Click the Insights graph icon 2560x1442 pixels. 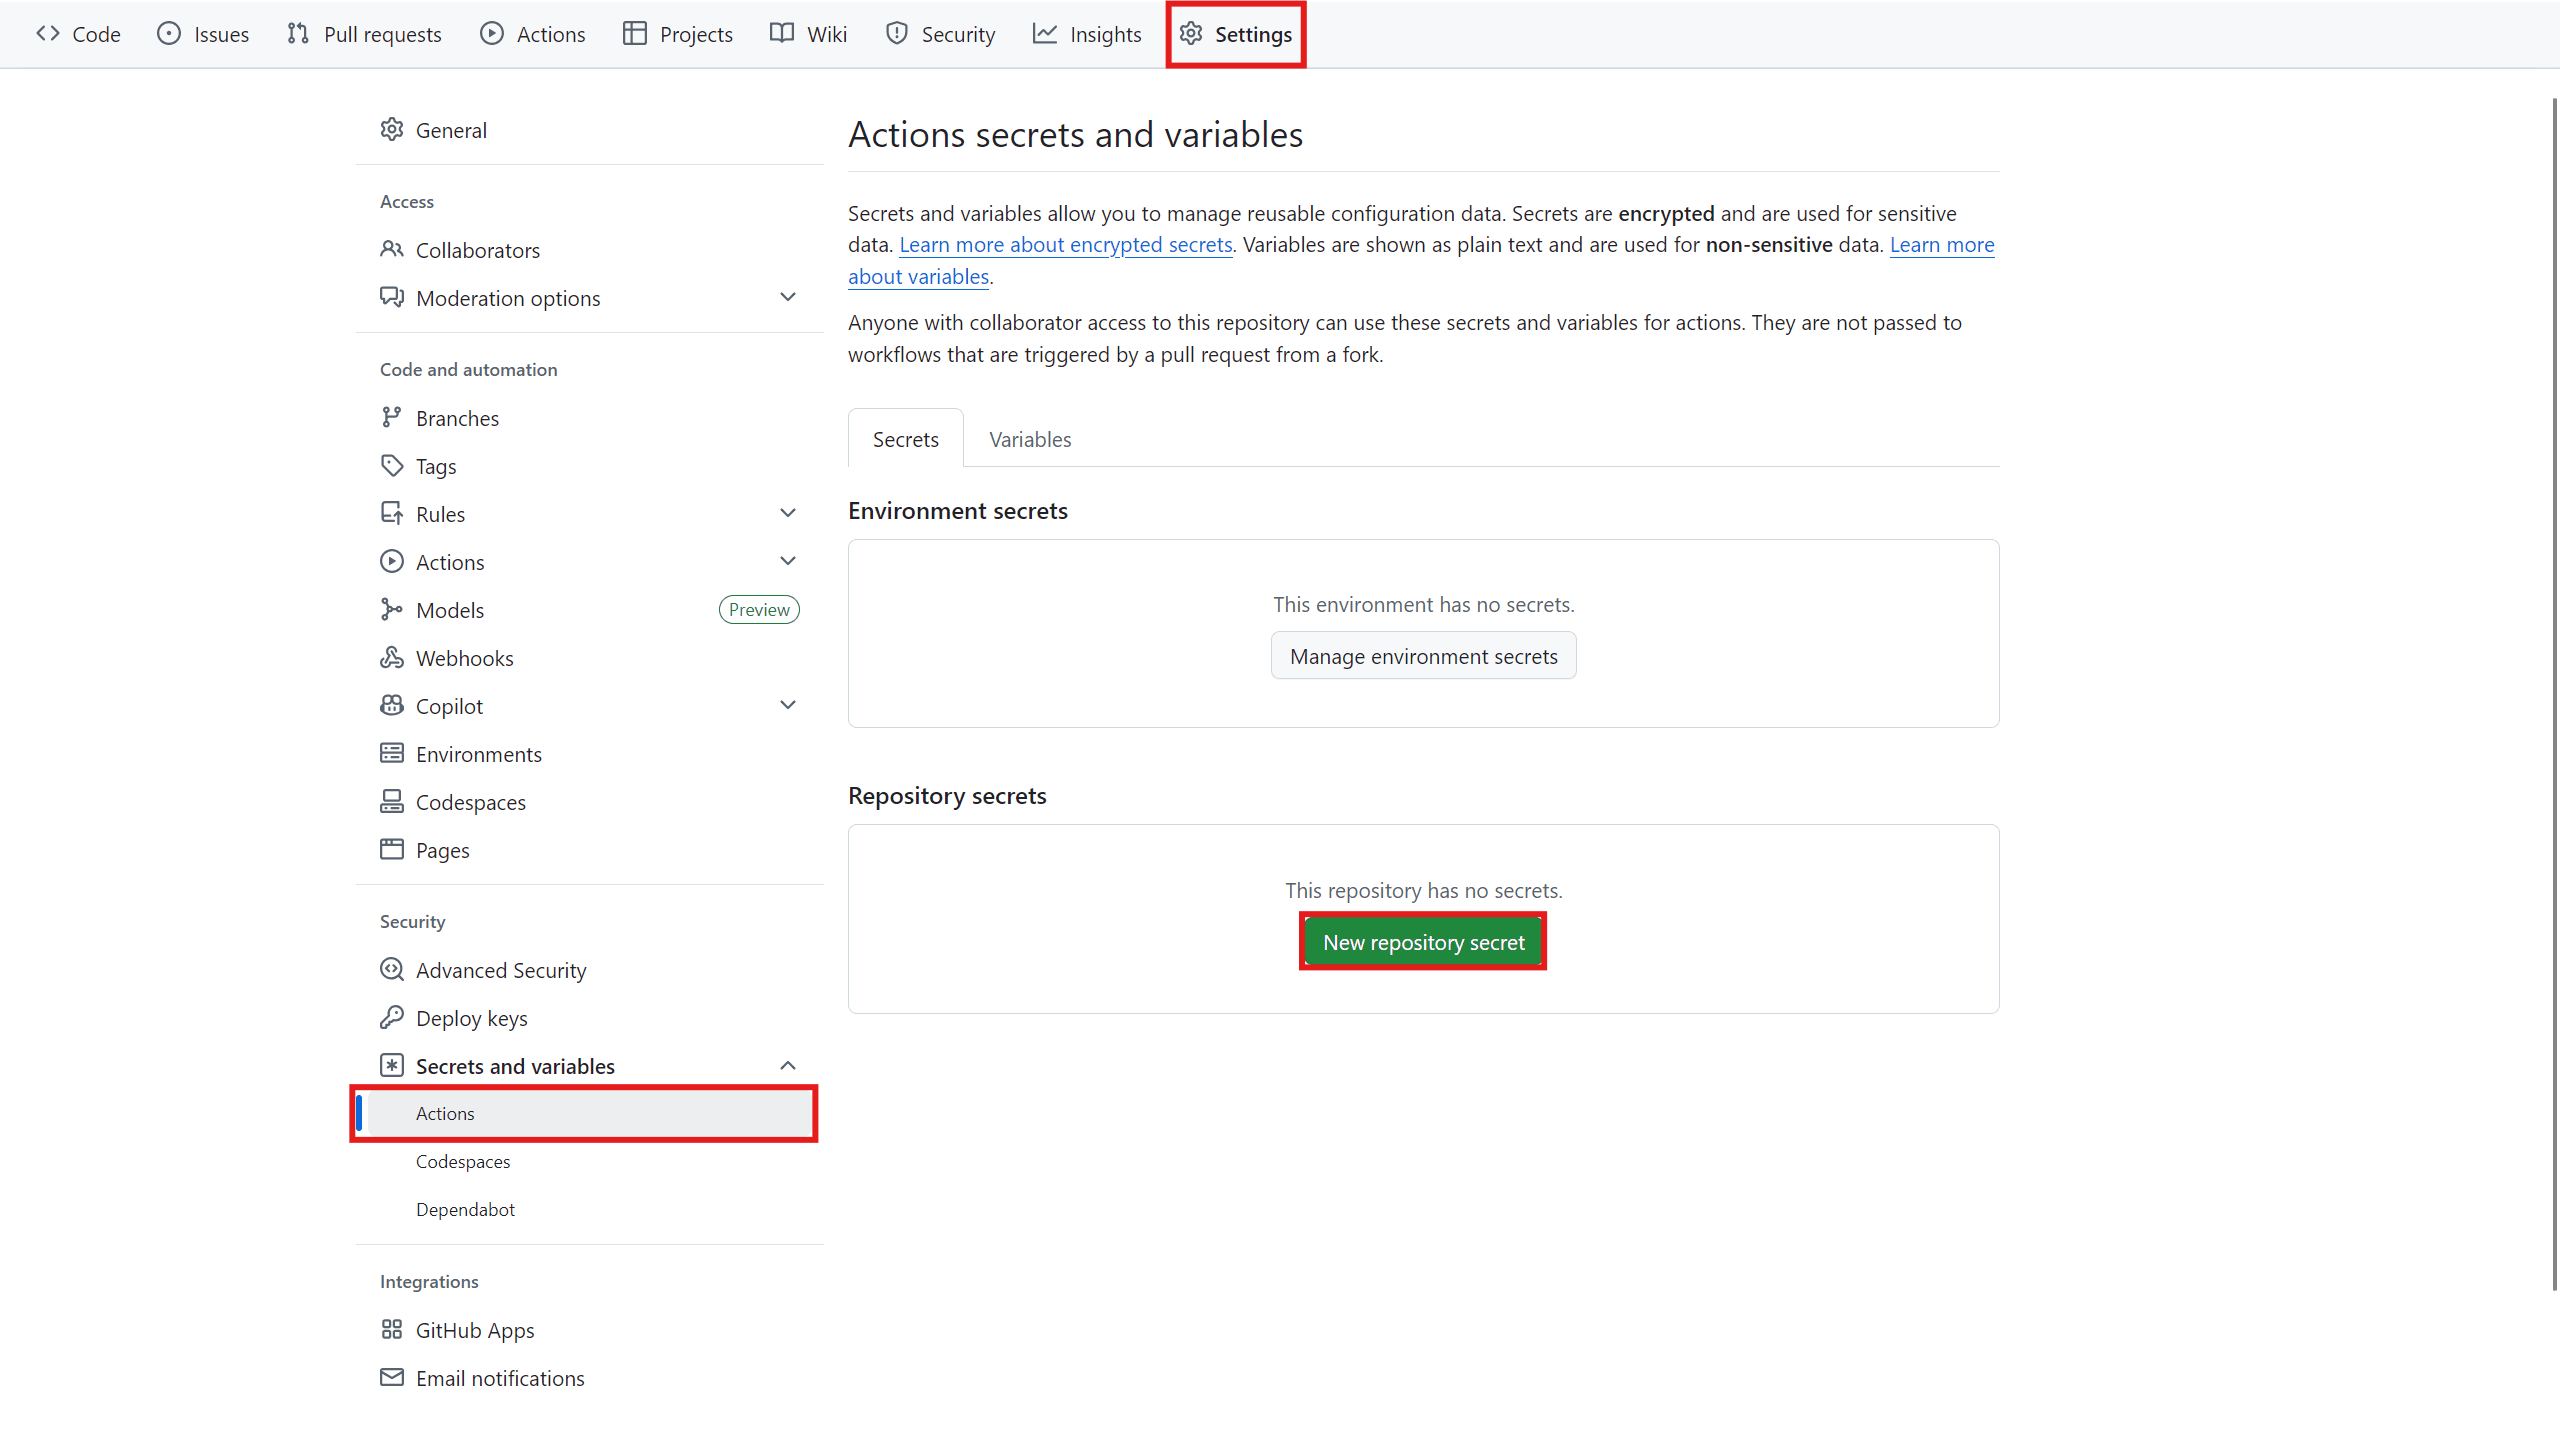point(1045,34)
